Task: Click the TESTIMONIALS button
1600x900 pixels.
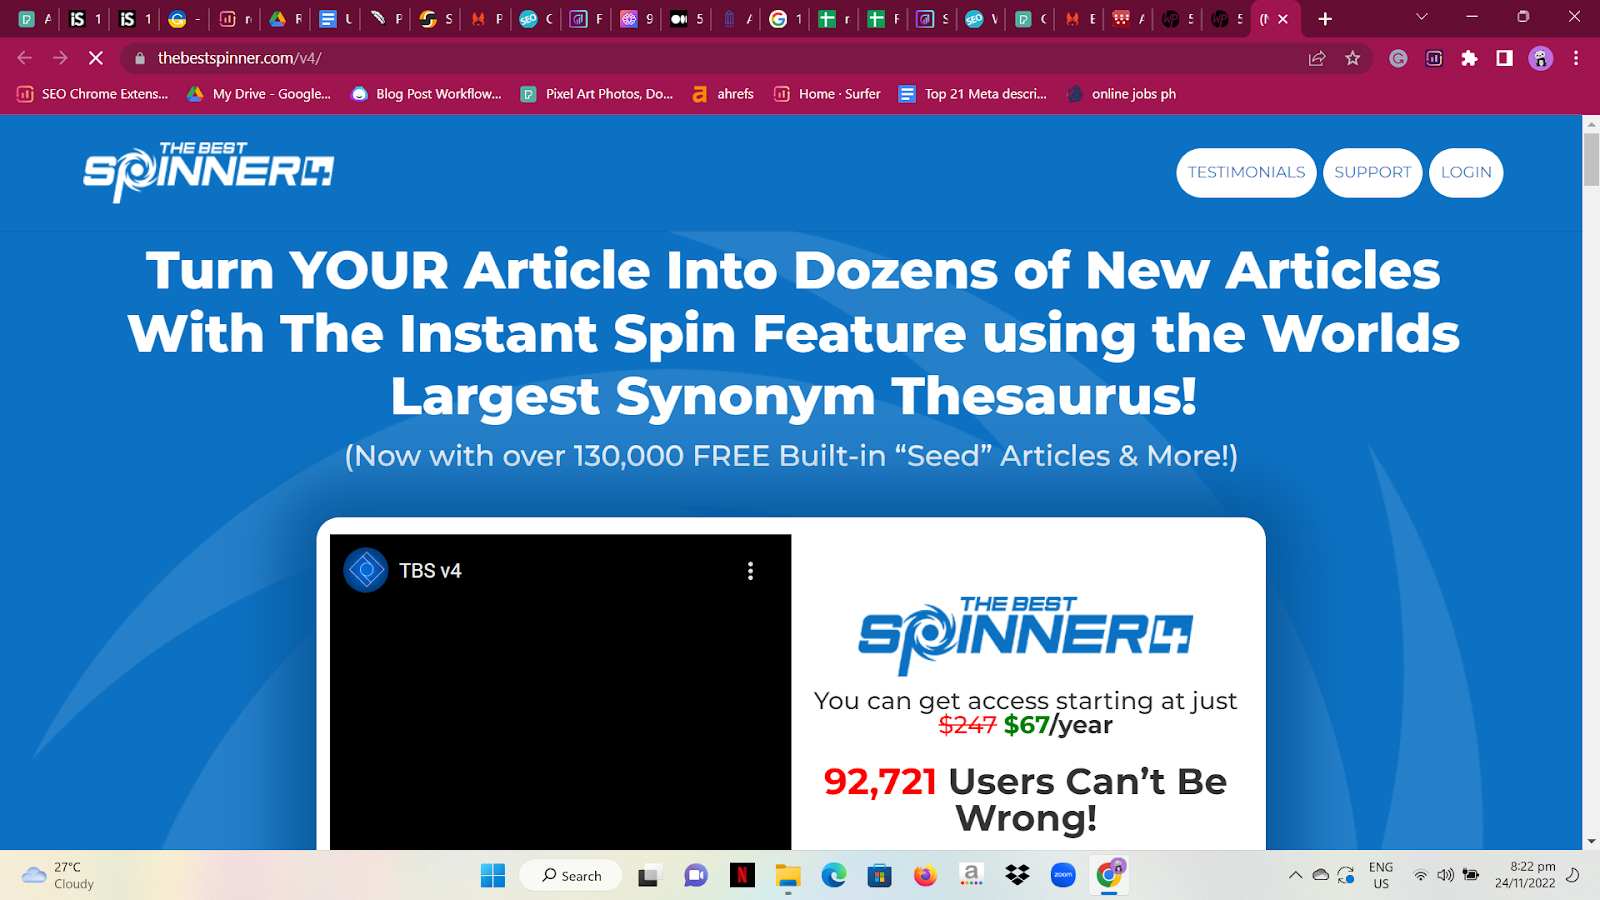Action: 1246,173
